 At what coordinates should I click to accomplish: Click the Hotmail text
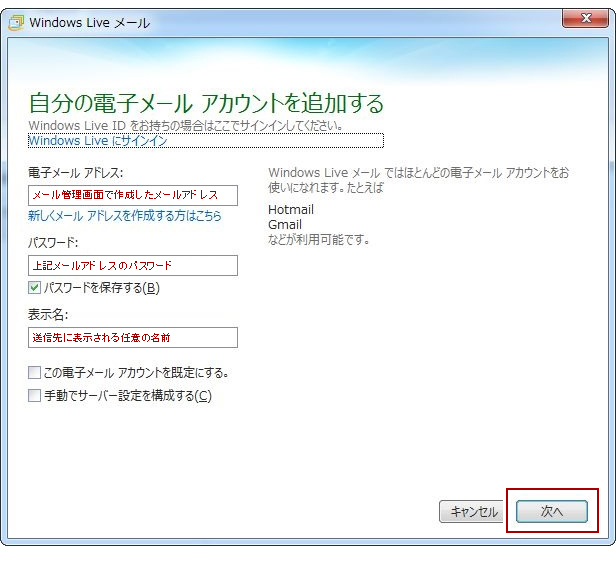pos(291,209)
